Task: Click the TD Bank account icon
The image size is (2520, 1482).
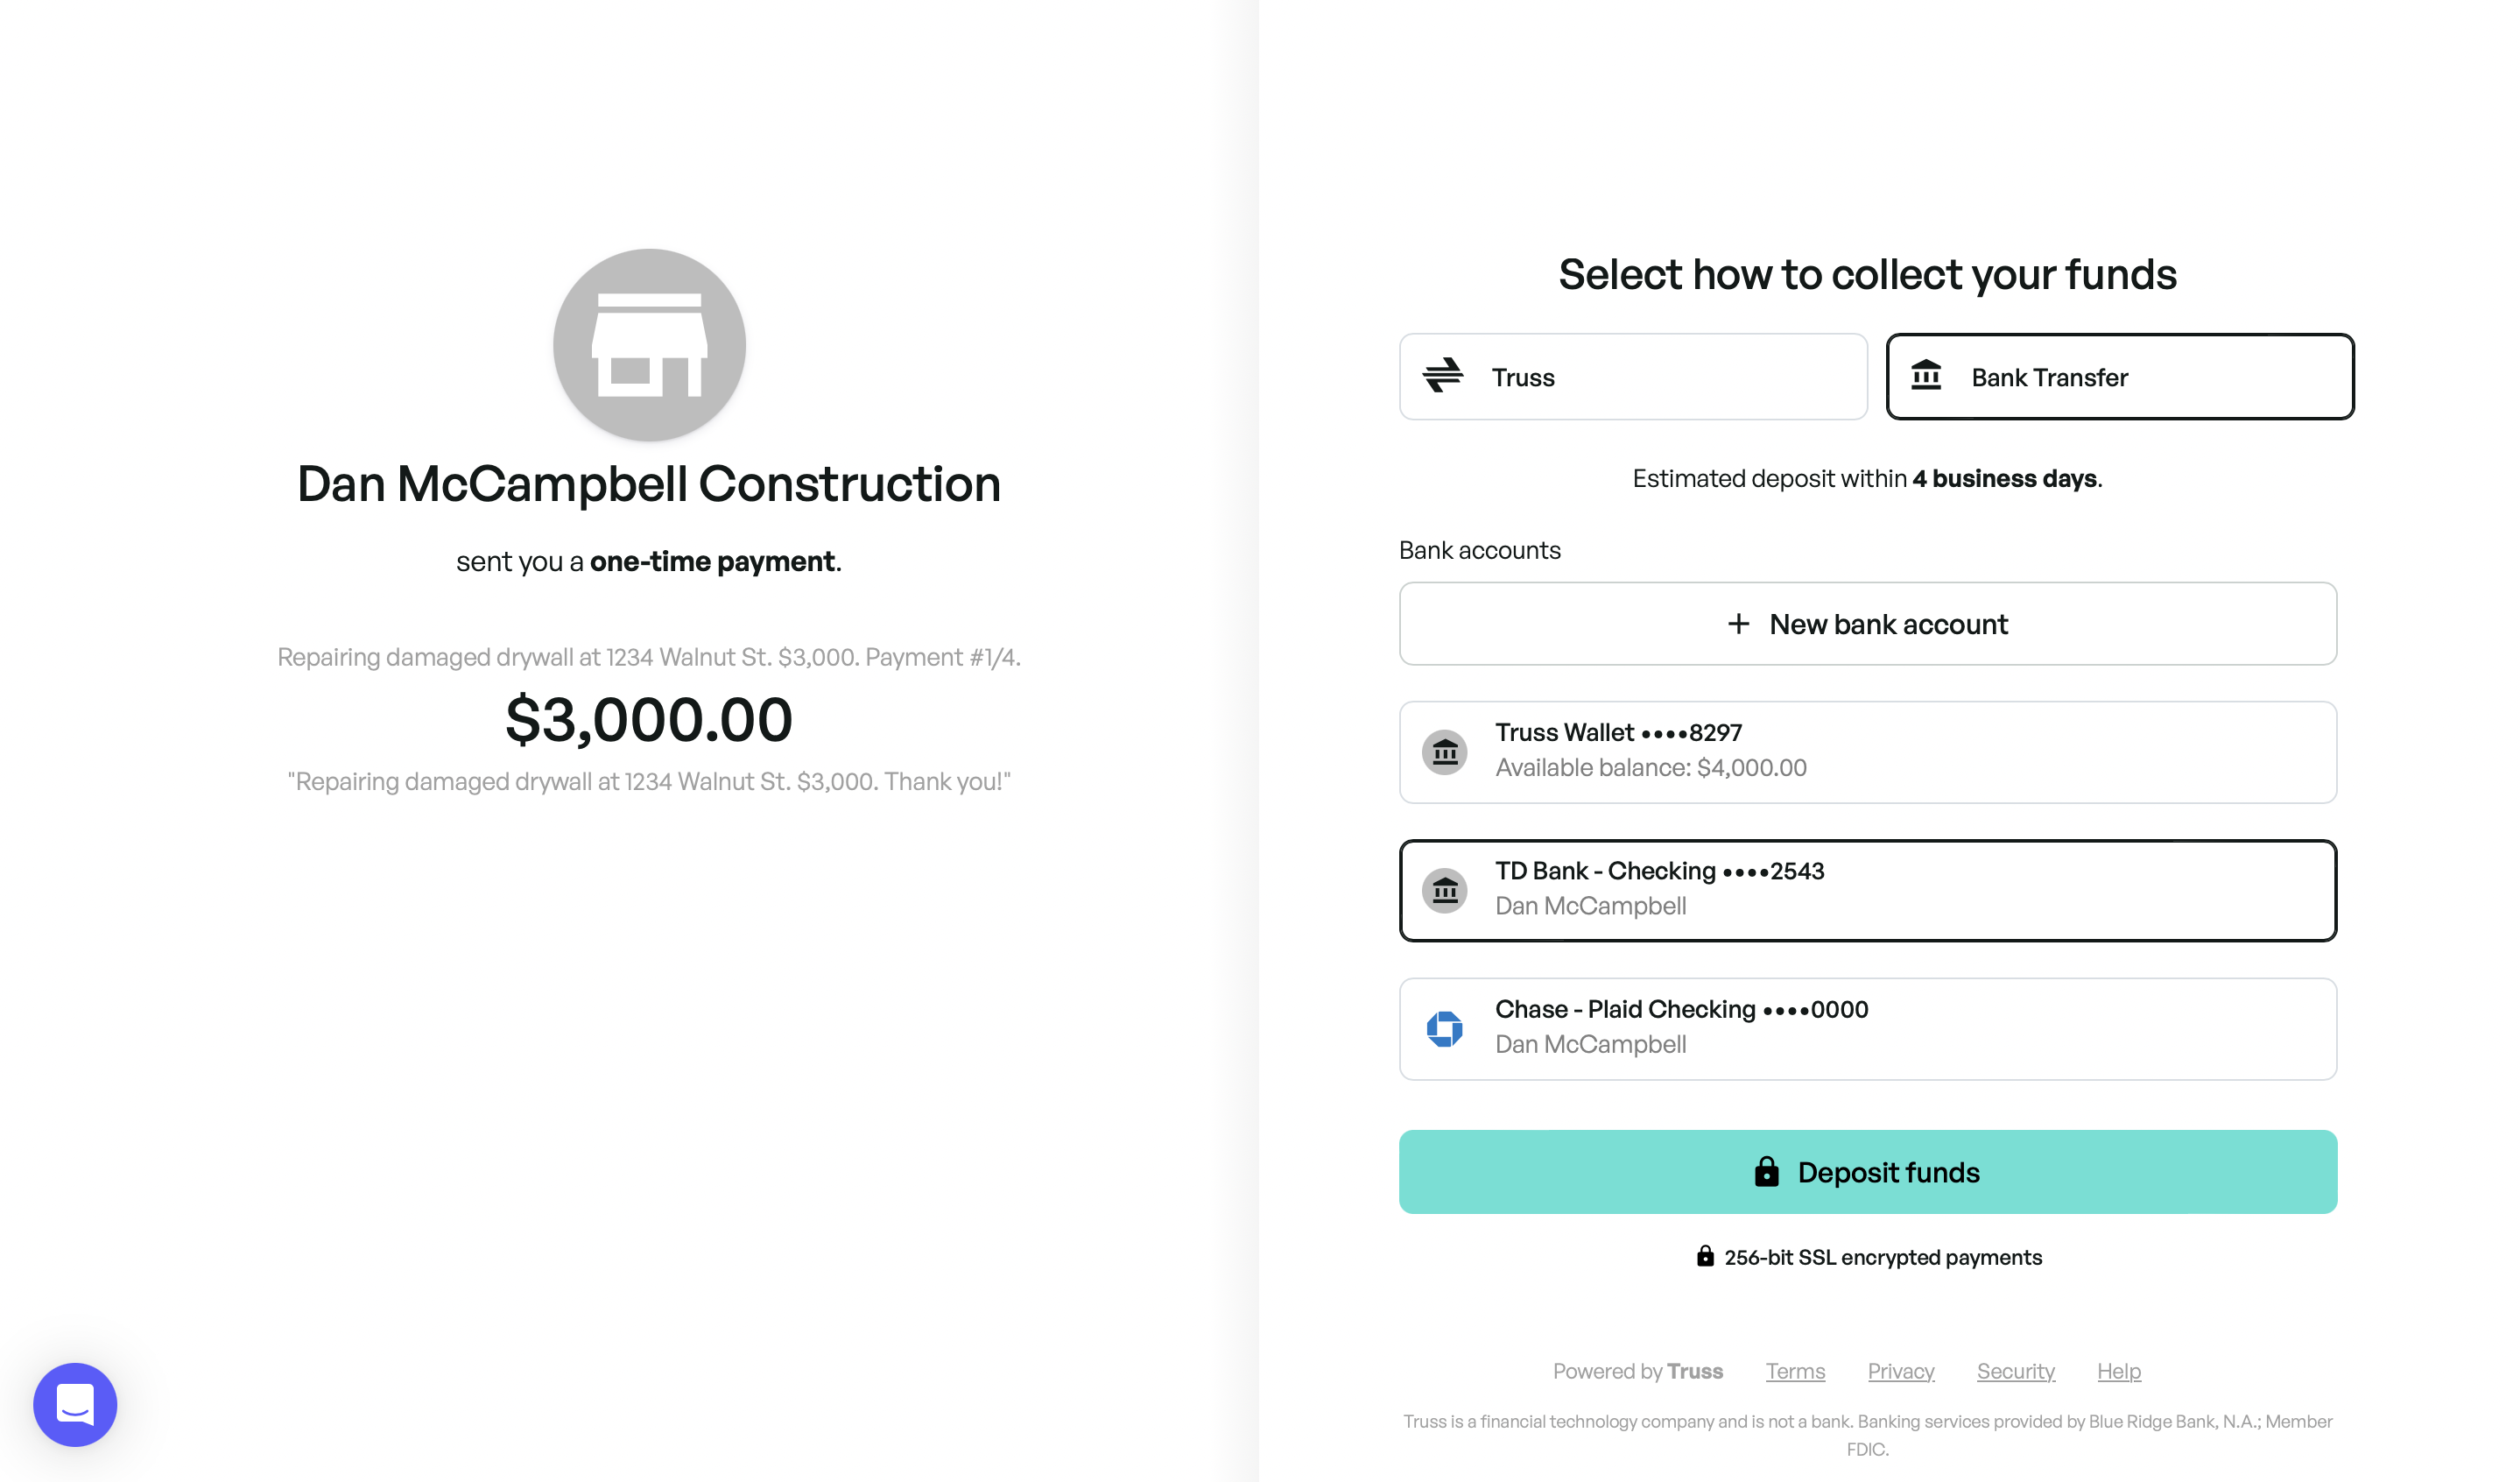Action: click(x=1444, y=890)
